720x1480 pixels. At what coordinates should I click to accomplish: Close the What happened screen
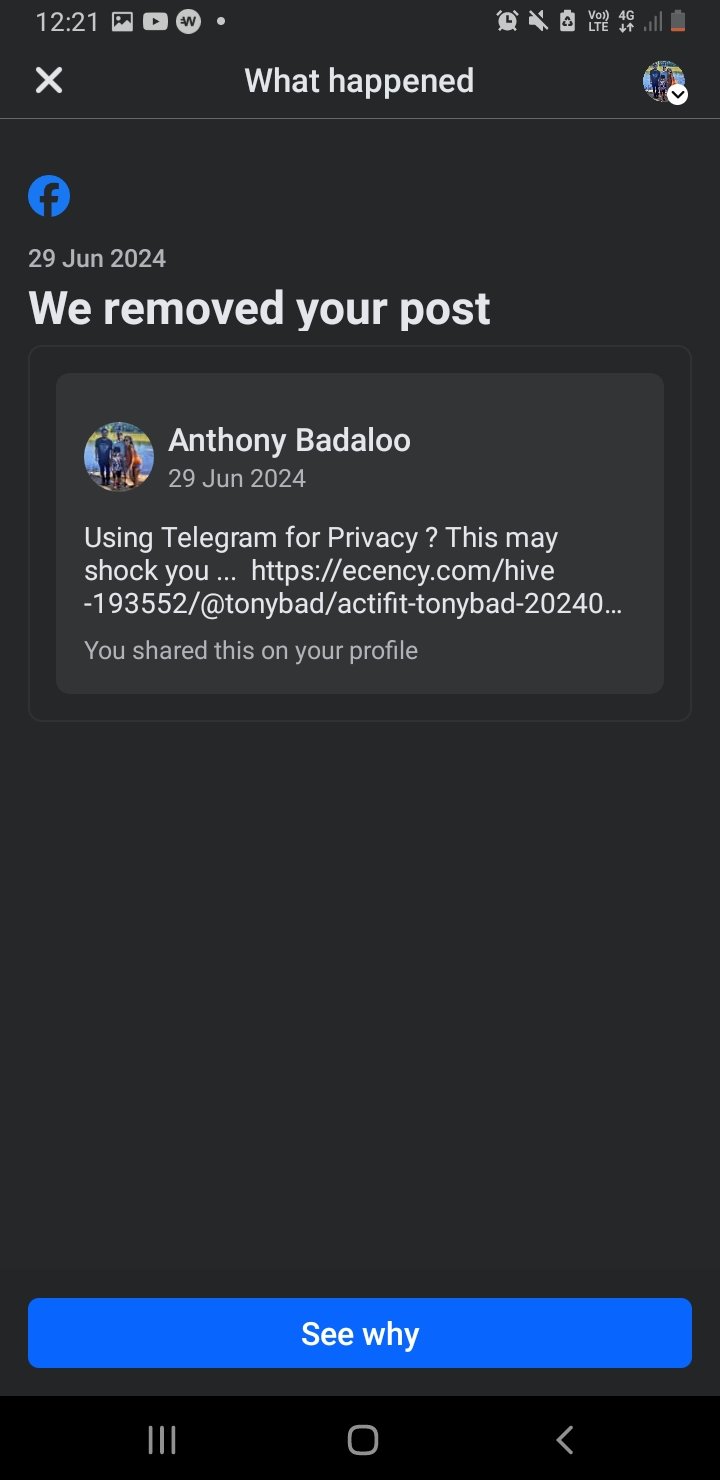tap(48, 80)
